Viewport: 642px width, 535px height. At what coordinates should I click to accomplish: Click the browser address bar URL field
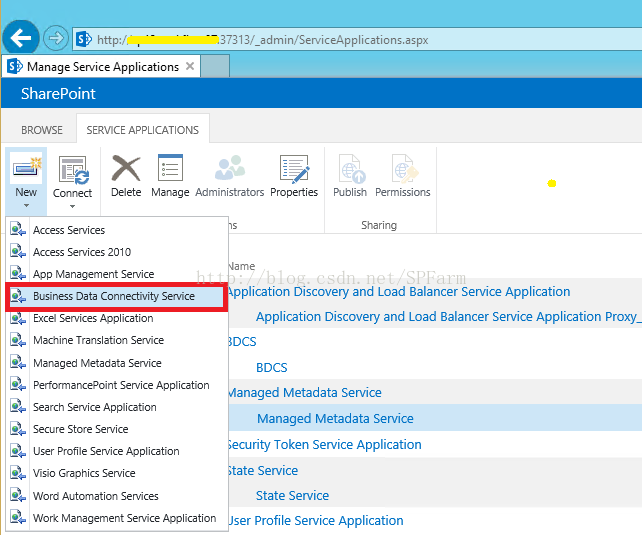[356, 40]
